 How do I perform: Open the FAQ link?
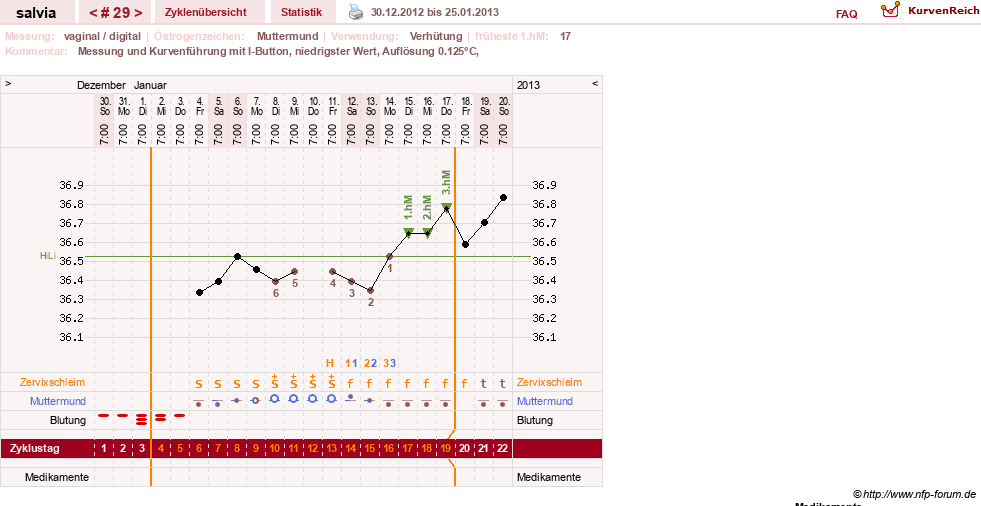click(x=846, y=14)
